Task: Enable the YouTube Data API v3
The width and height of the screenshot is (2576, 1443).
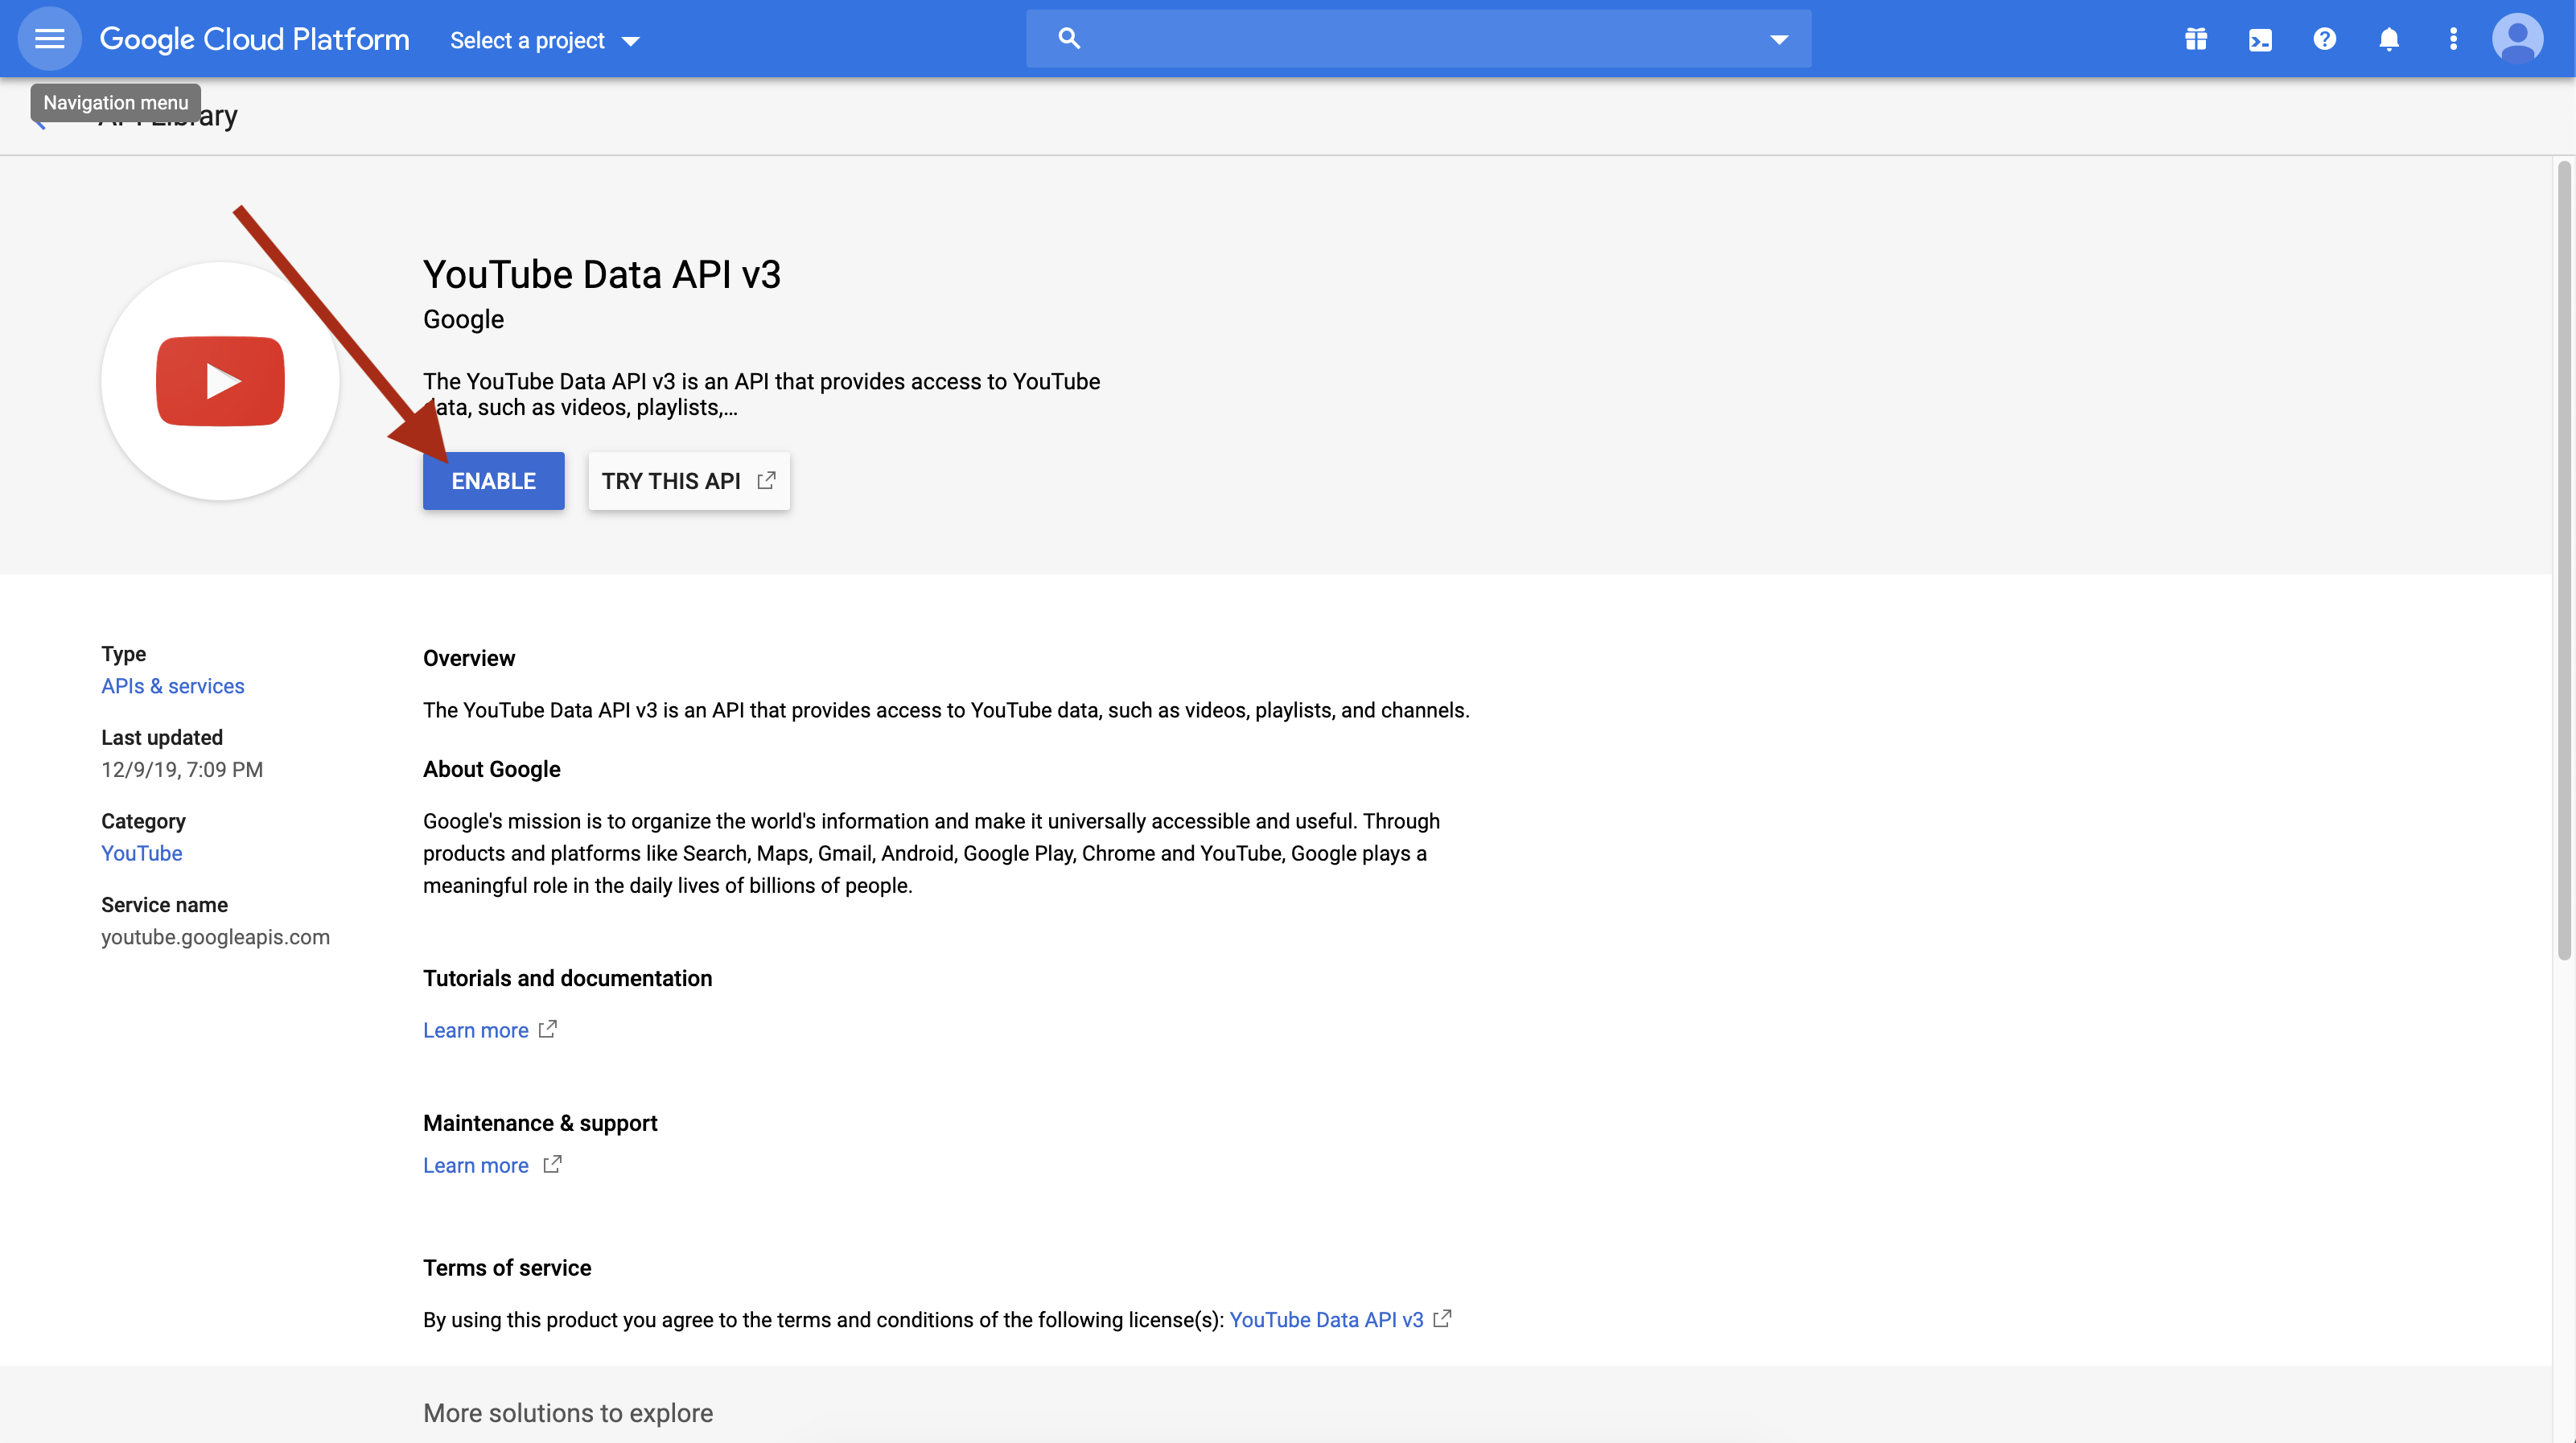Action: point(493,481)
